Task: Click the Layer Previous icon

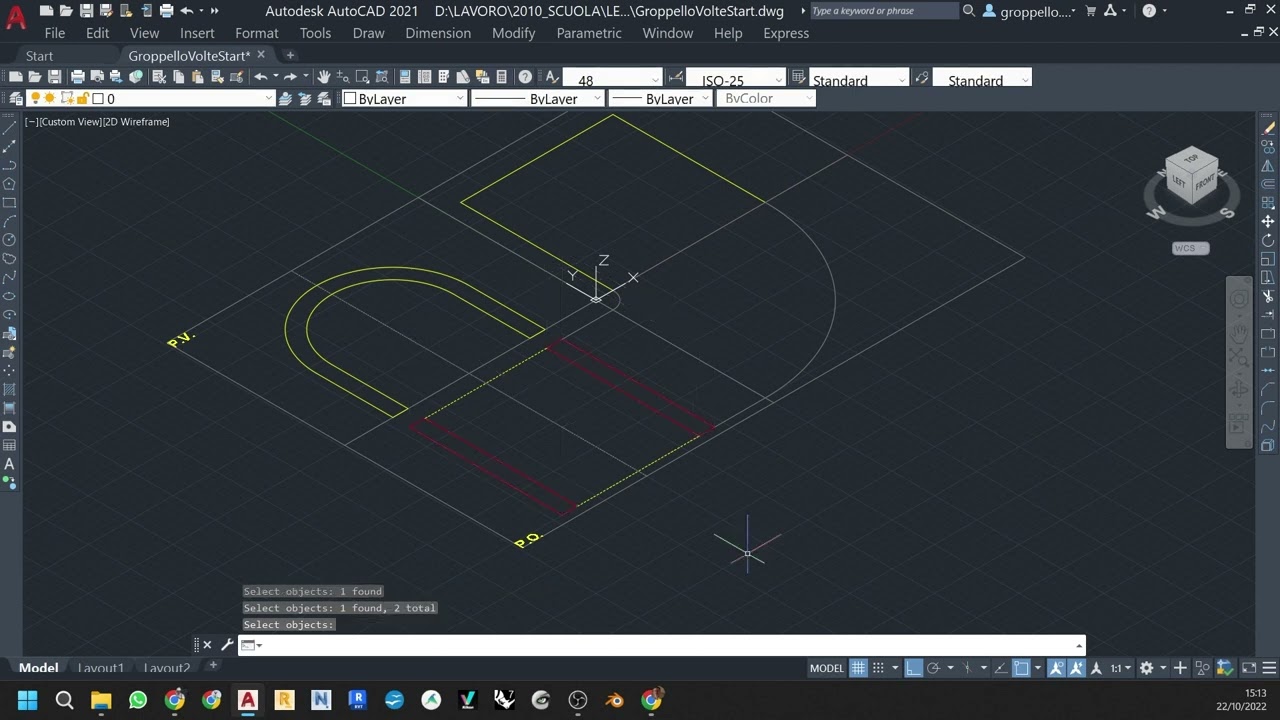Action: [x=305, y=98]
